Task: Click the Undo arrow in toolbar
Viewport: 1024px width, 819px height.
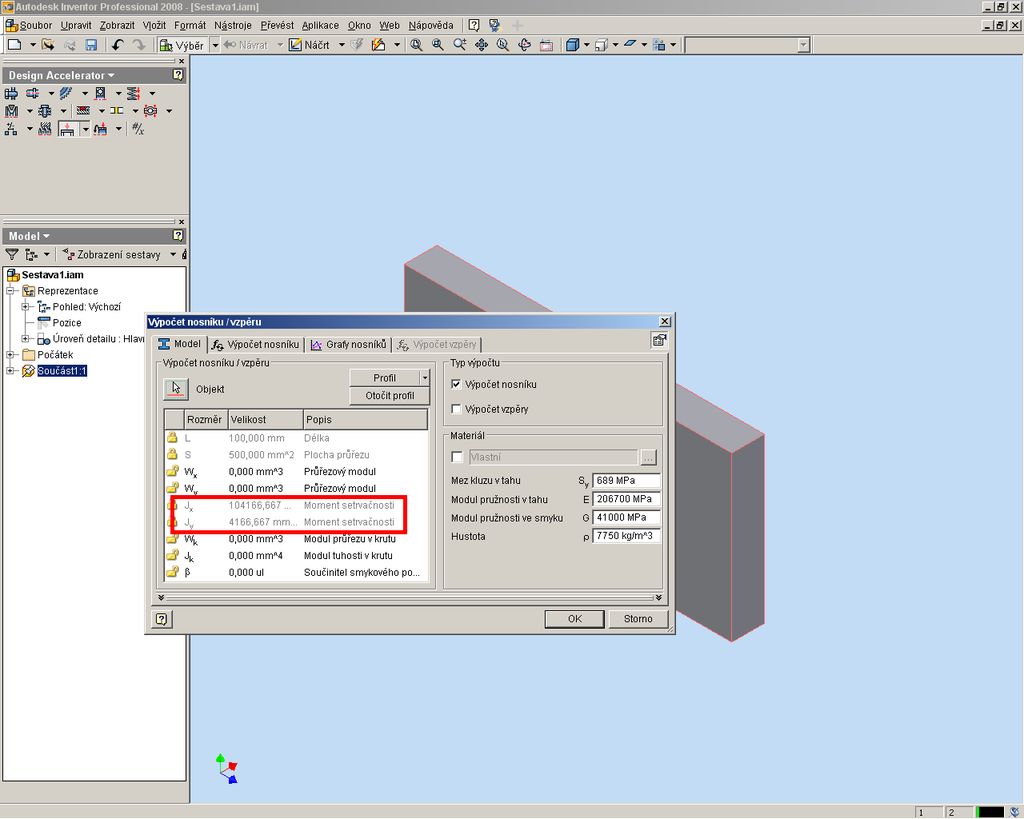Action: click(118, 45)
